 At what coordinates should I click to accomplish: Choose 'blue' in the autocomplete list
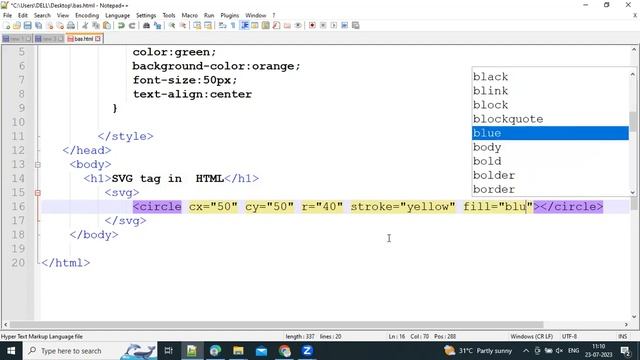(550, 133)
